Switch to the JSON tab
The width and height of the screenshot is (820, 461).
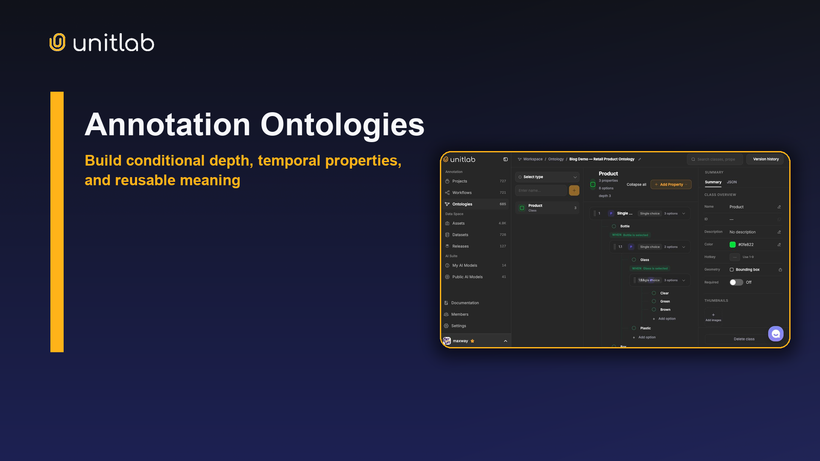pyautogui.click(x=732, y=182)
